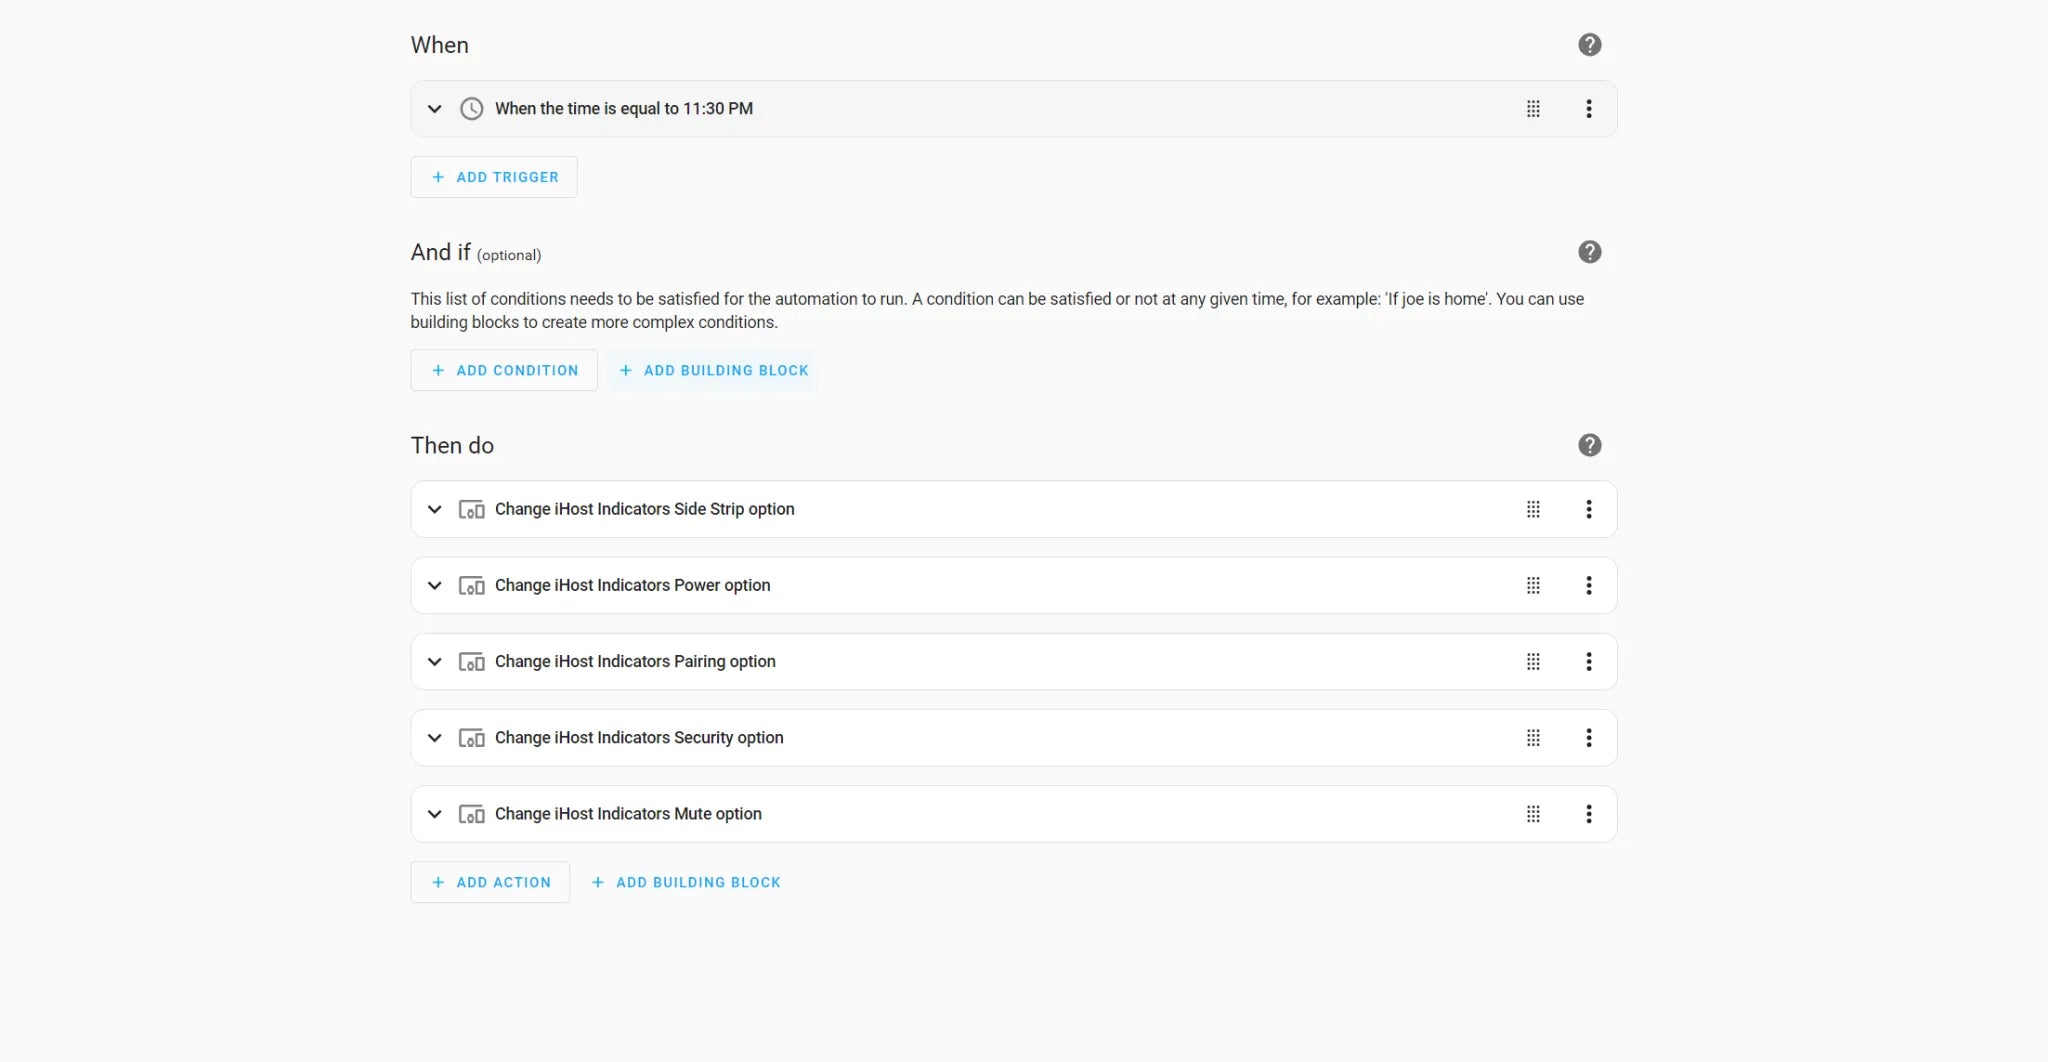Viewport: 2048px width, 1062px height.
Task: Click text 'When the time is equal to 11:30 PM'
Action: (x=624, y=109)
